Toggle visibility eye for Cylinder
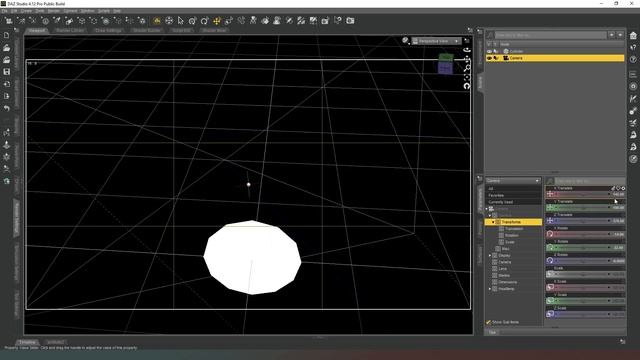This screenshot has width=640, height=360. (x=489, y=51)
